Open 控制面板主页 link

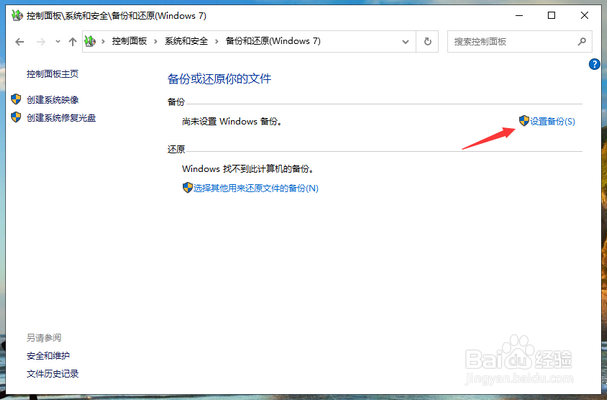[x=52, y=74]
